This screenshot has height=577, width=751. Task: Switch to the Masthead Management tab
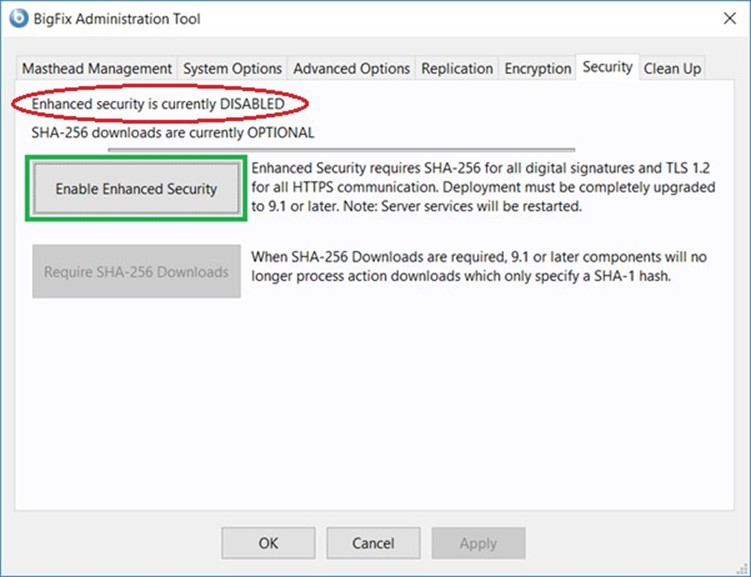(x=97, y=69)
